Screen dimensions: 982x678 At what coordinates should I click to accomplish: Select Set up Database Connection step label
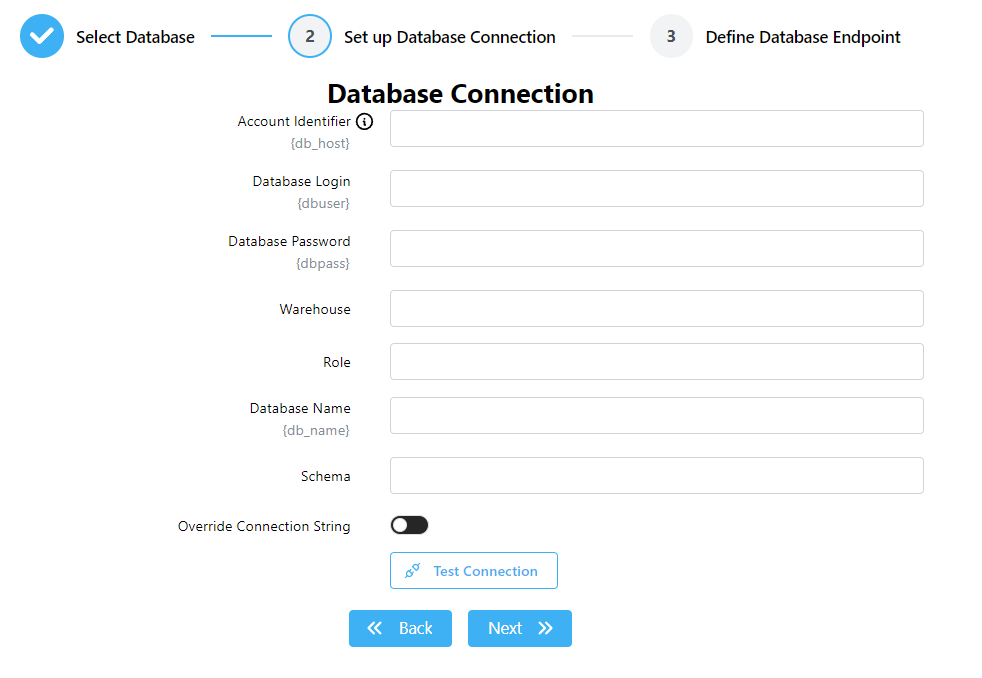pos(450,37)
